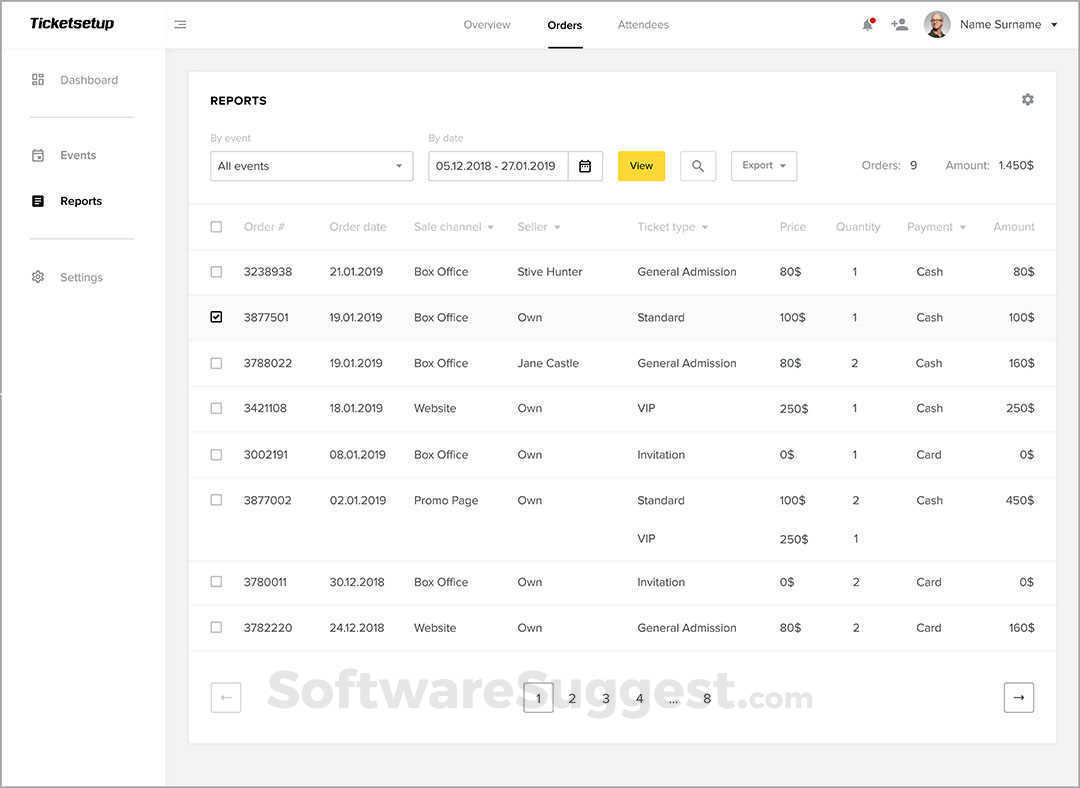Check the box for order 3788022

coord(216,363)
